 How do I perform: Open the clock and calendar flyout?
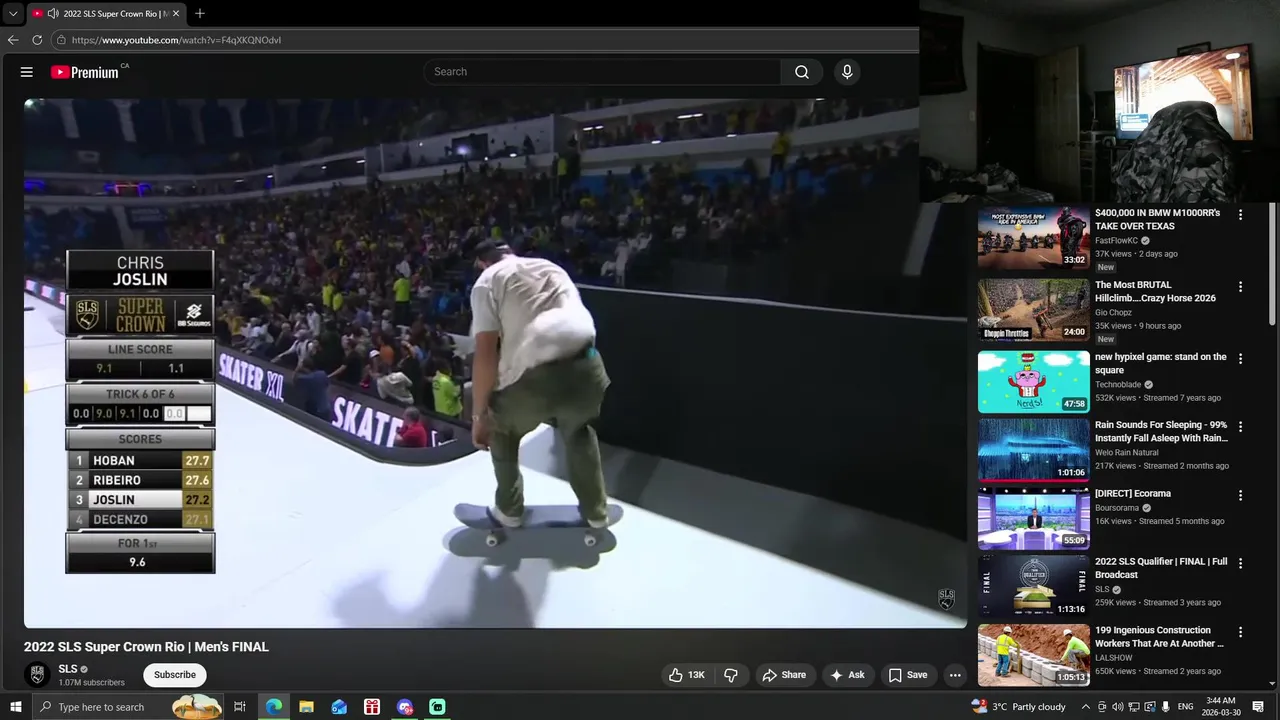(1221, 707)
